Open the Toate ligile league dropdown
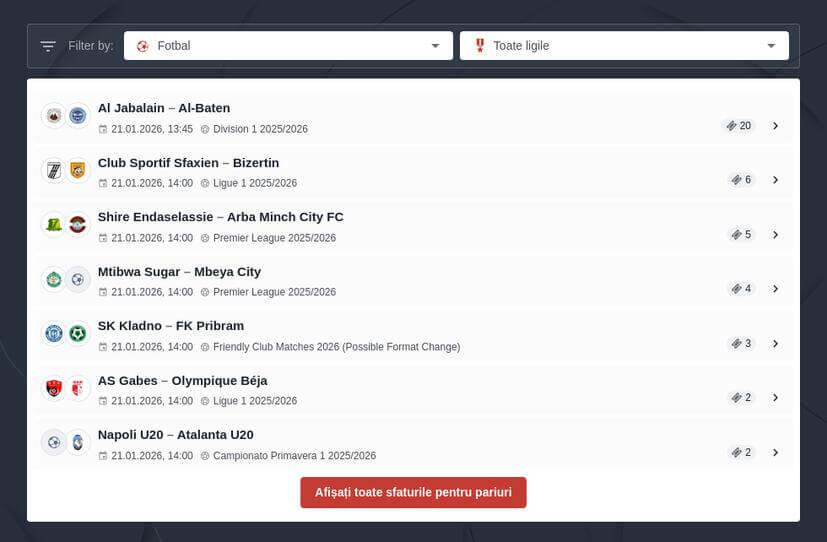The image size is (827, 542). pyautogui.click(x=624, y=46)
